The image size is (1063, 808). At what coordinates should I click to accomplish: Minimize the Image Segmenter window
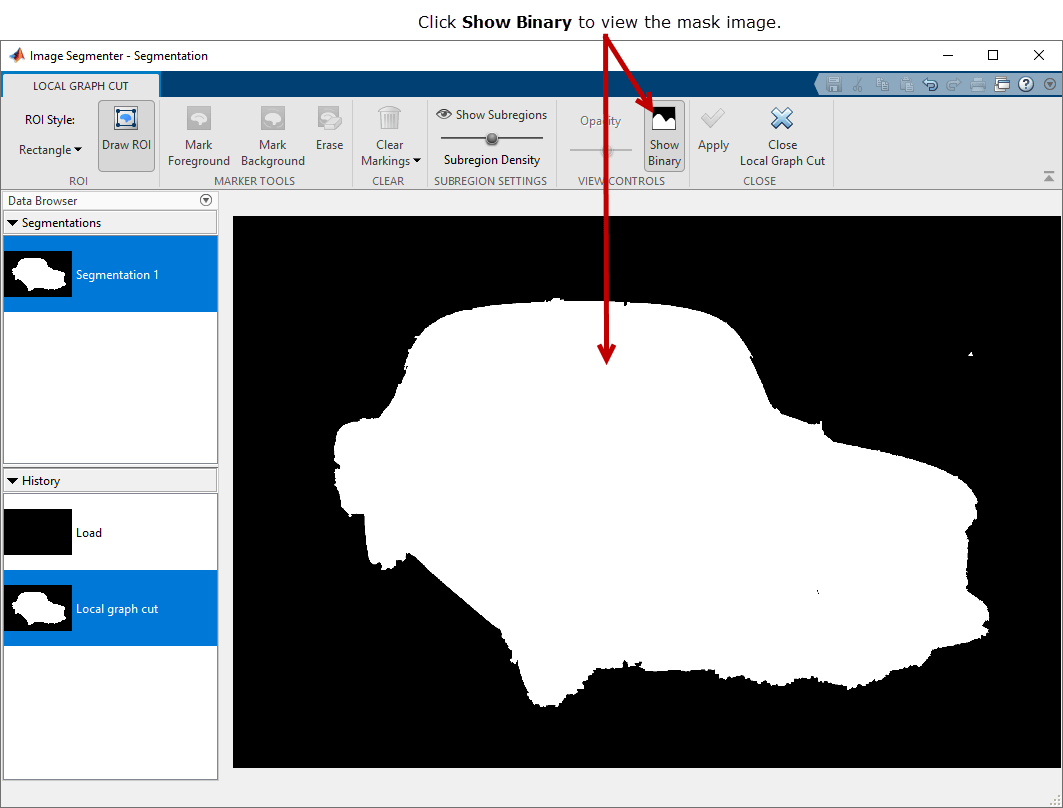948,56
